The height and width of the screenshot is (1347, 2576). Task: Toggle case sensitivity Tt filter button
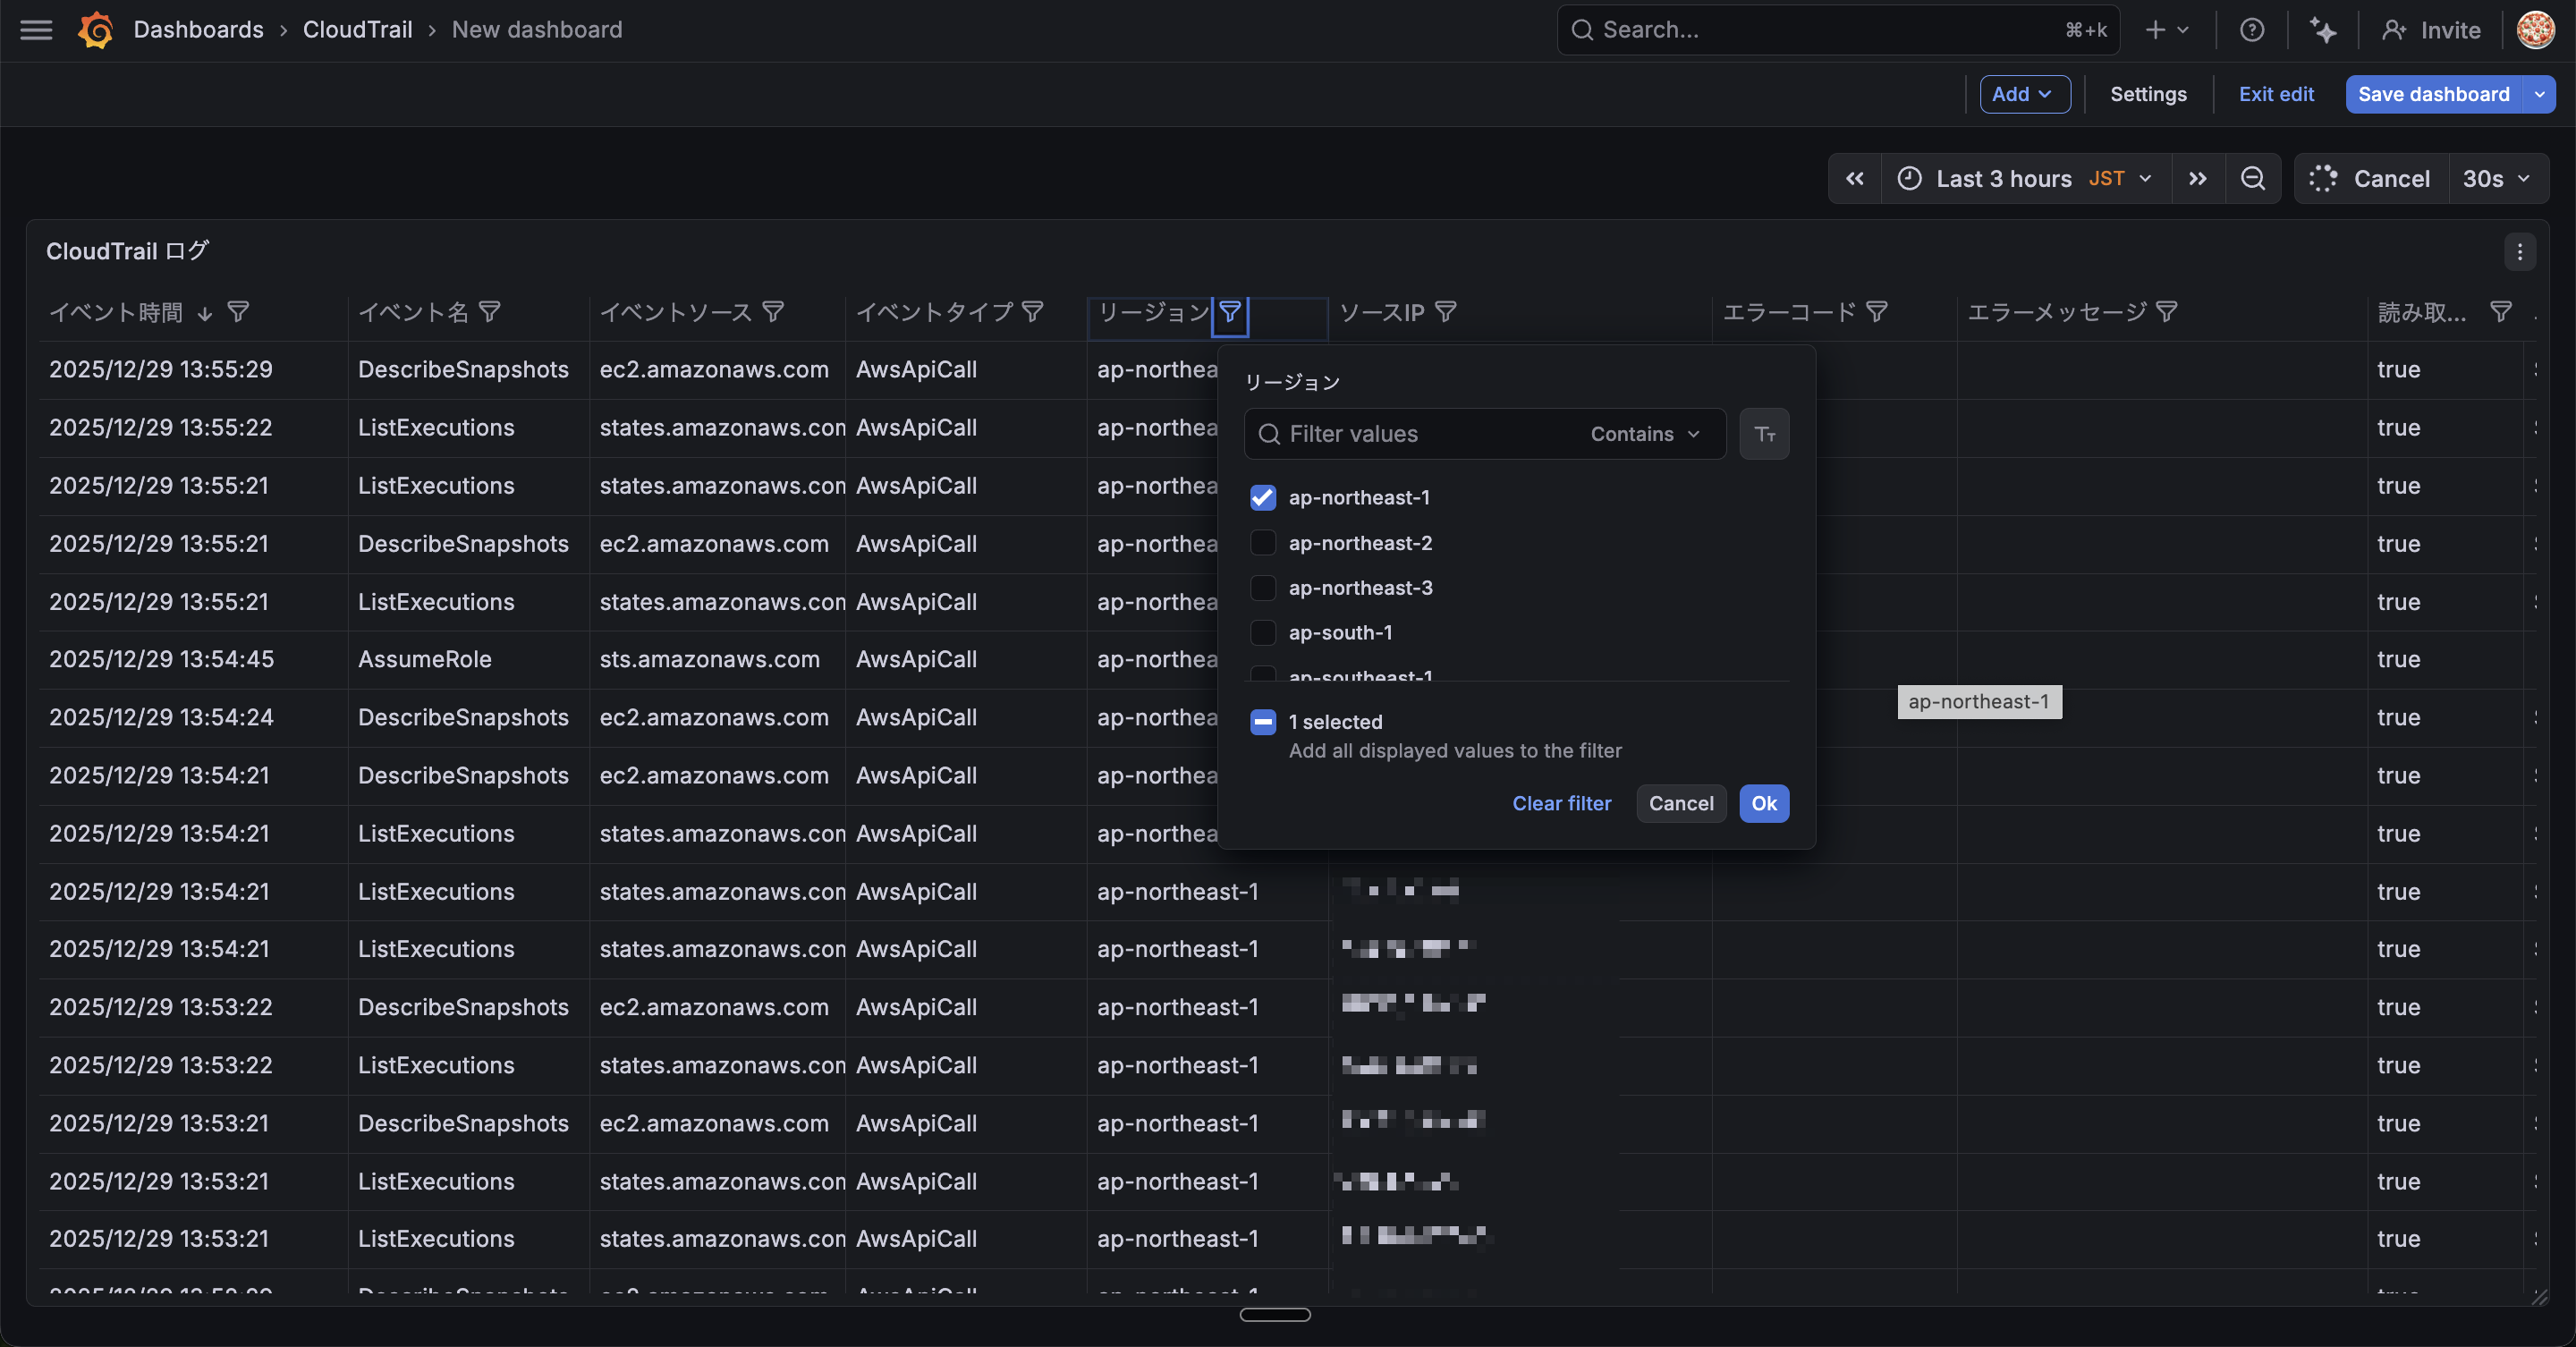pos(1764,434)
